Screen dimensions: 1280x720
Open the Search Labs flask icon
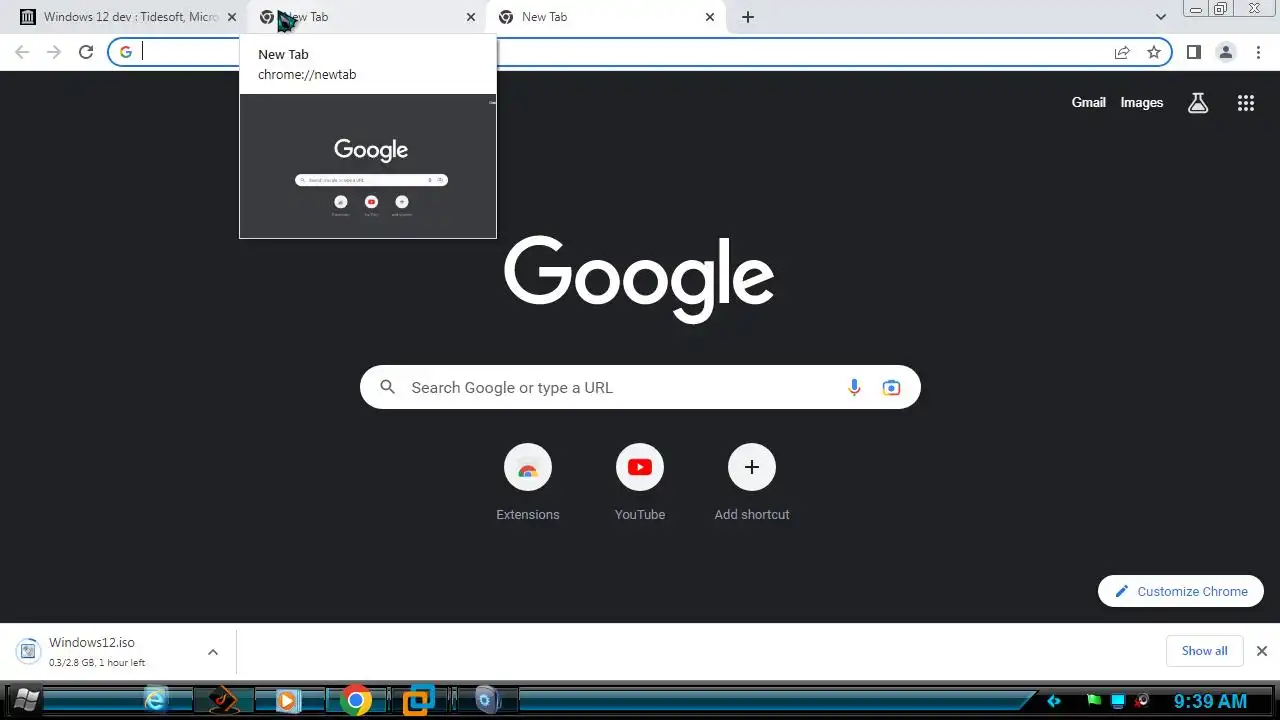pyautogui.click(x=1198, y=102)
